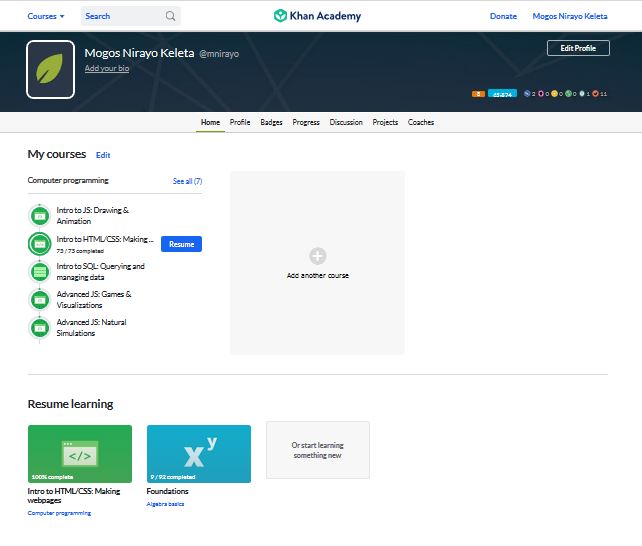The image size is (642, 546).
Task: Click the blue Resume button
Action: [181, 244]
